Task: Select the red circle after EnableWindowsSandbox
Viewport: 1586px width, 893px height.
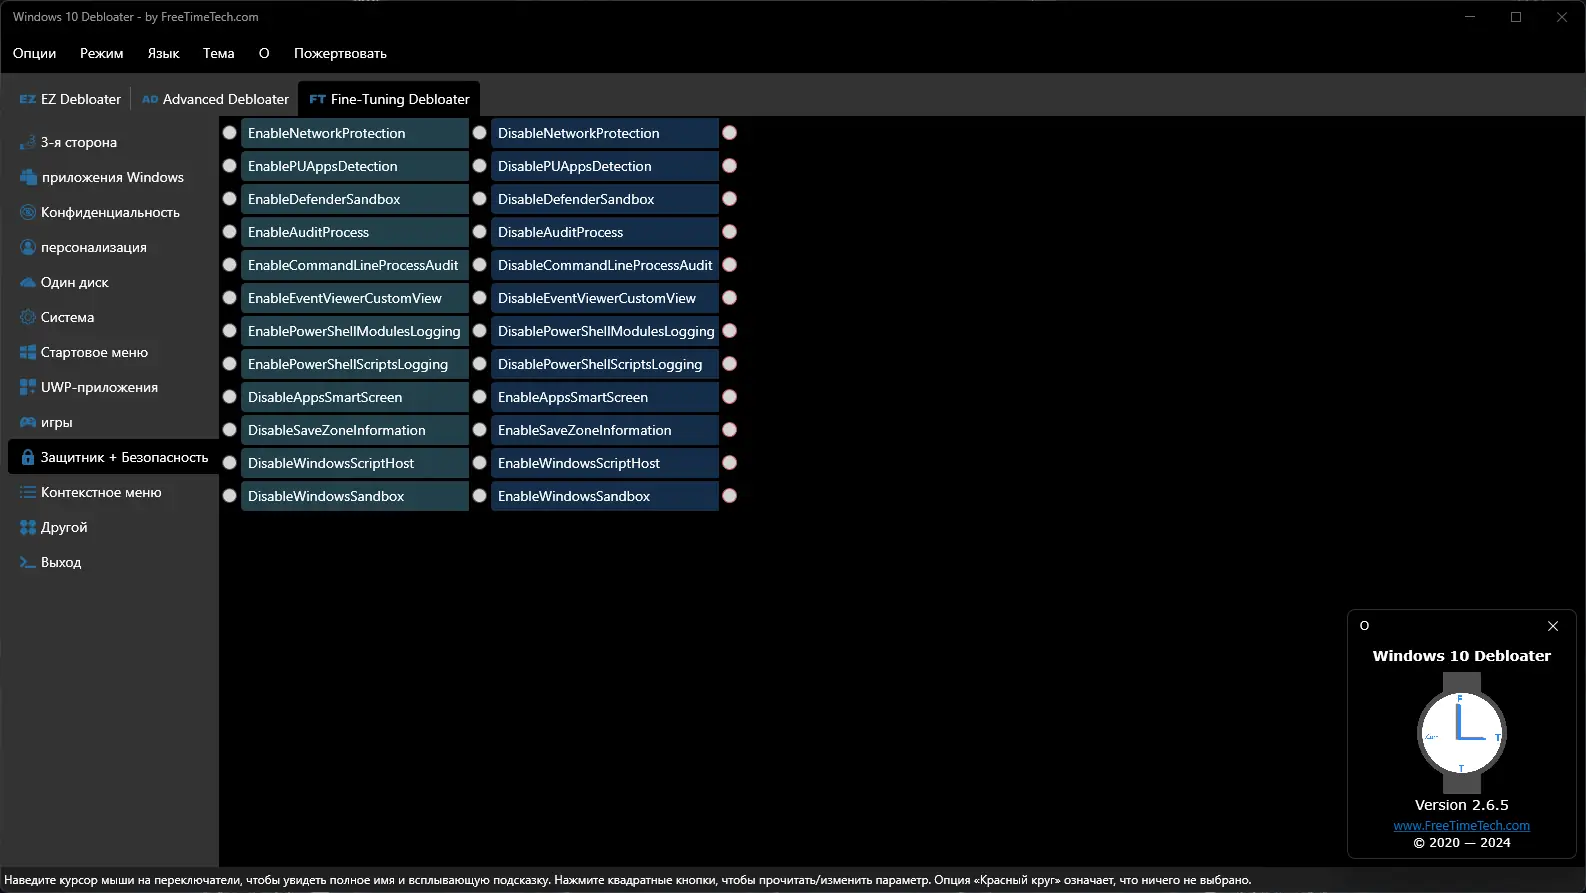Action: pos(730,496)
